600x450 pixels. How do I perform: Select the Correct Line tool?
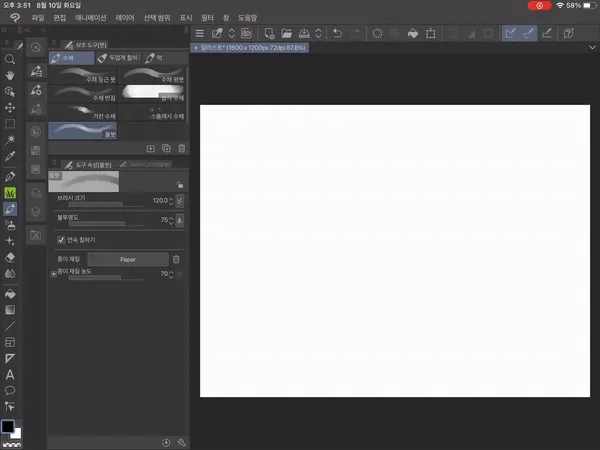coord(10,406)
